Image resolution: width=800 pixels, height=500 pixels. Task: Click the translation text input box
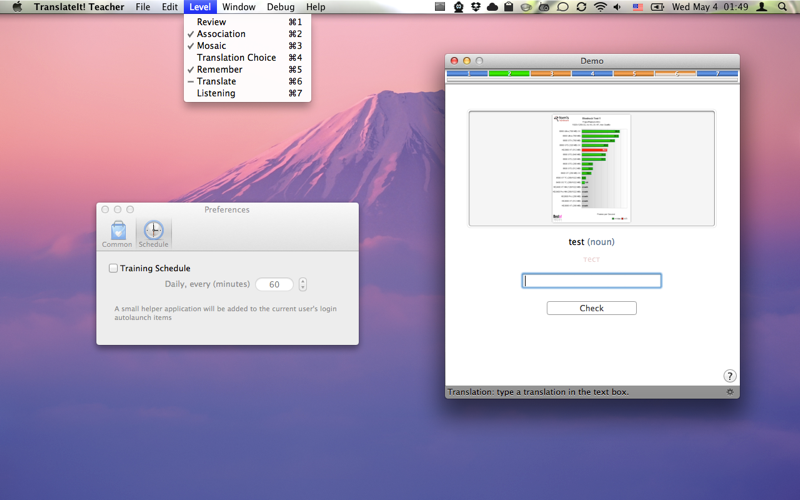click(591, 281)
